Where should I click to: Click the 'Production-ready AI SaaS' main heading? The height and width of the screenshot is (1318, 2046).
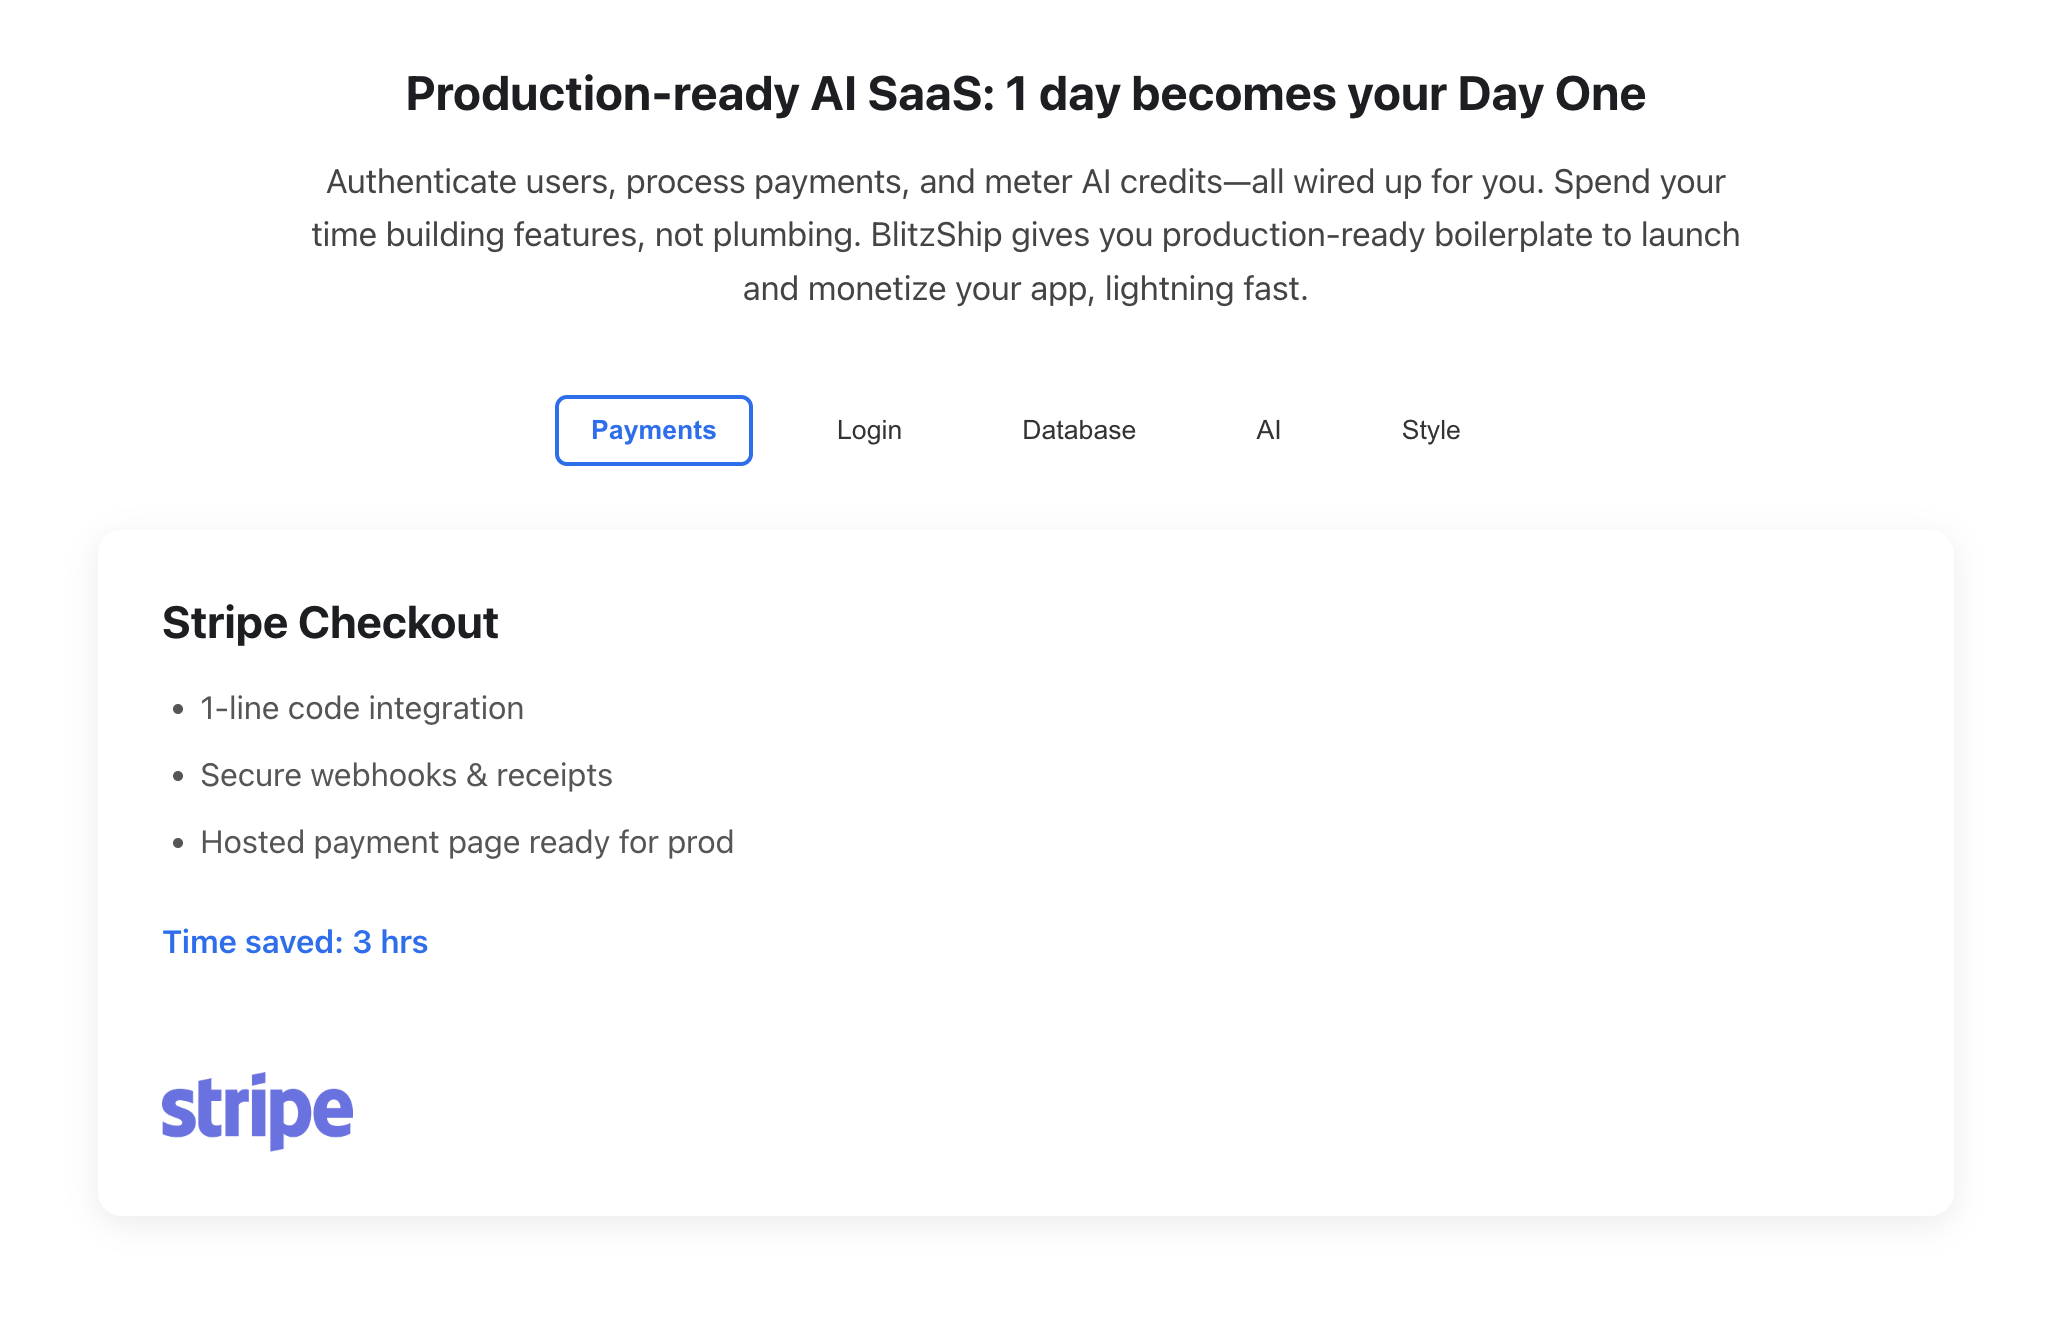[x=1024, y=94]
